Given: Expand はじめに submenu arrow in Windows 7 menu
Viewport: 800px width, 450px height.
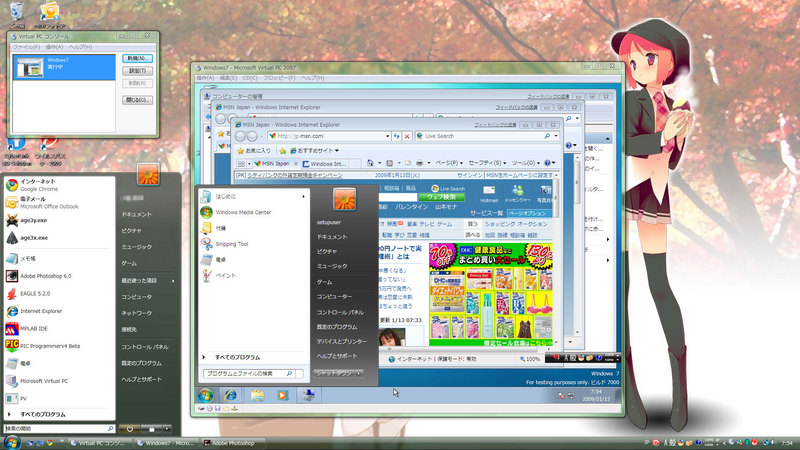Looking at the screenshot, I should [x=304, y=196].
